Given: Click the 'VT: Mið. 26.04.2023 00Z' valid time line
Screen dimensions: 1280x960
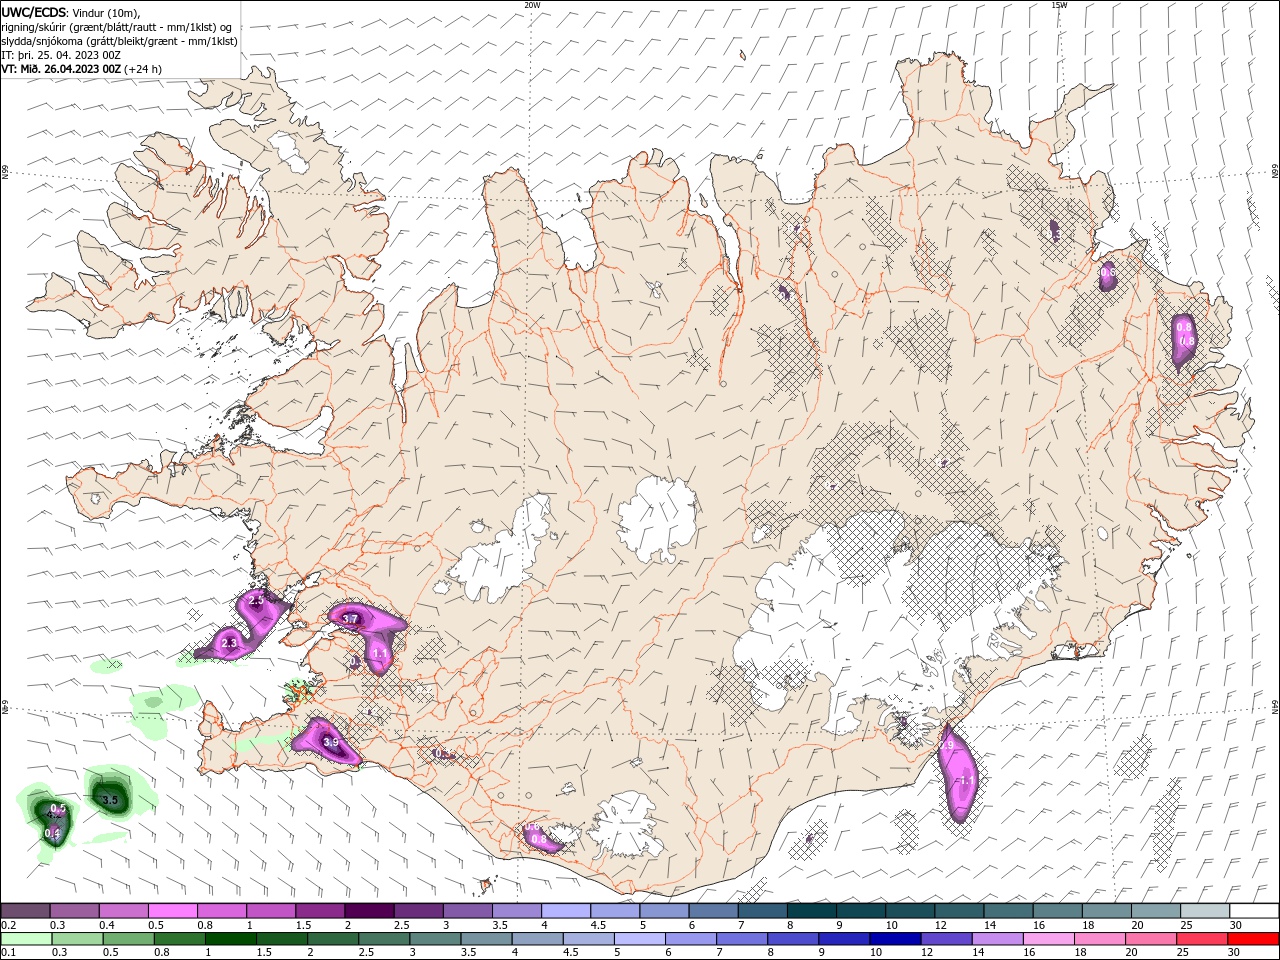Looking at the screenshot, I should click(61, 69).
